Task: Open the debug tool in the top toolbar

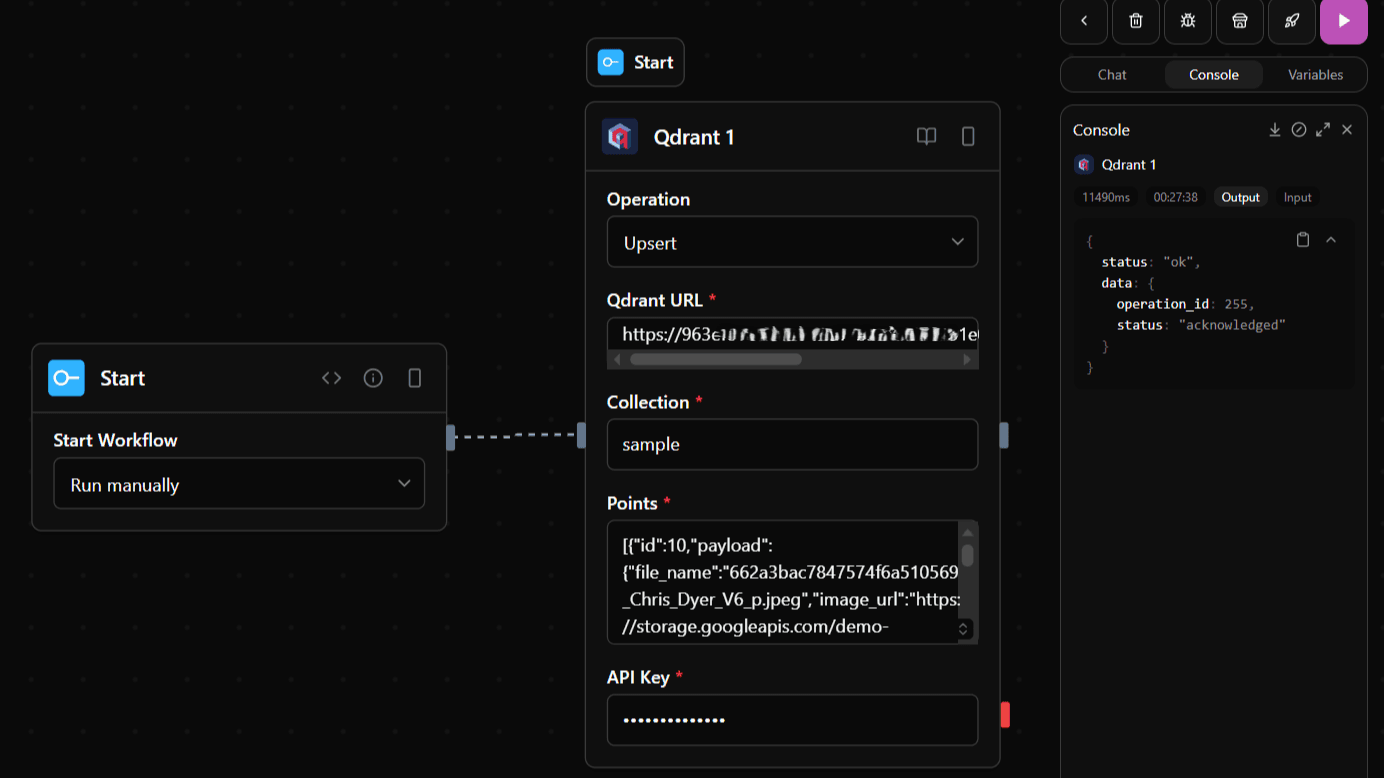Action: tap(1188, 21)
